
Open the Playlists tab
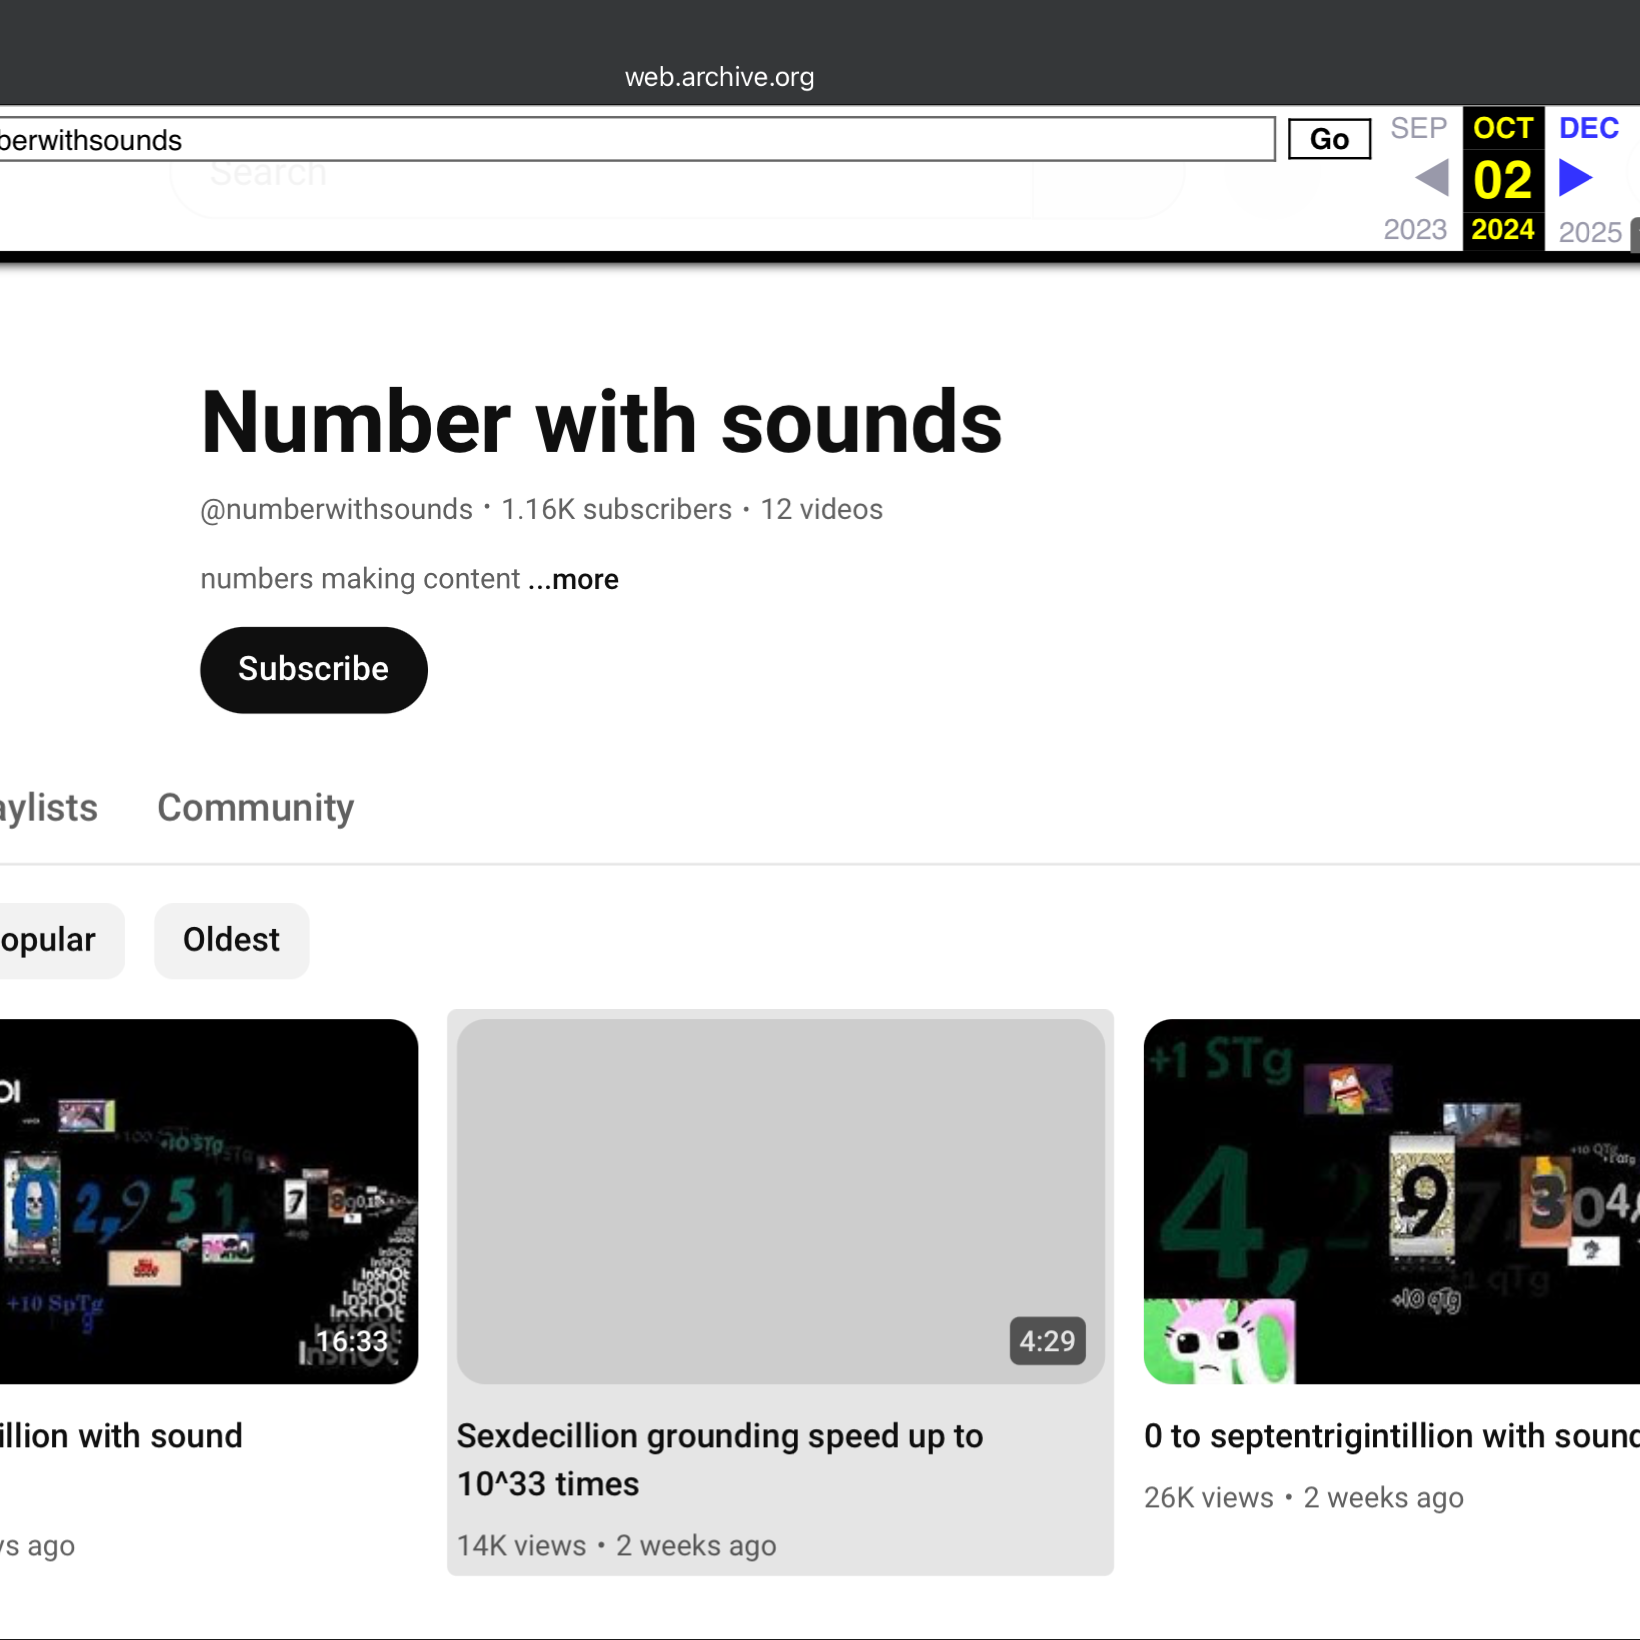click(x=48, y=807)
